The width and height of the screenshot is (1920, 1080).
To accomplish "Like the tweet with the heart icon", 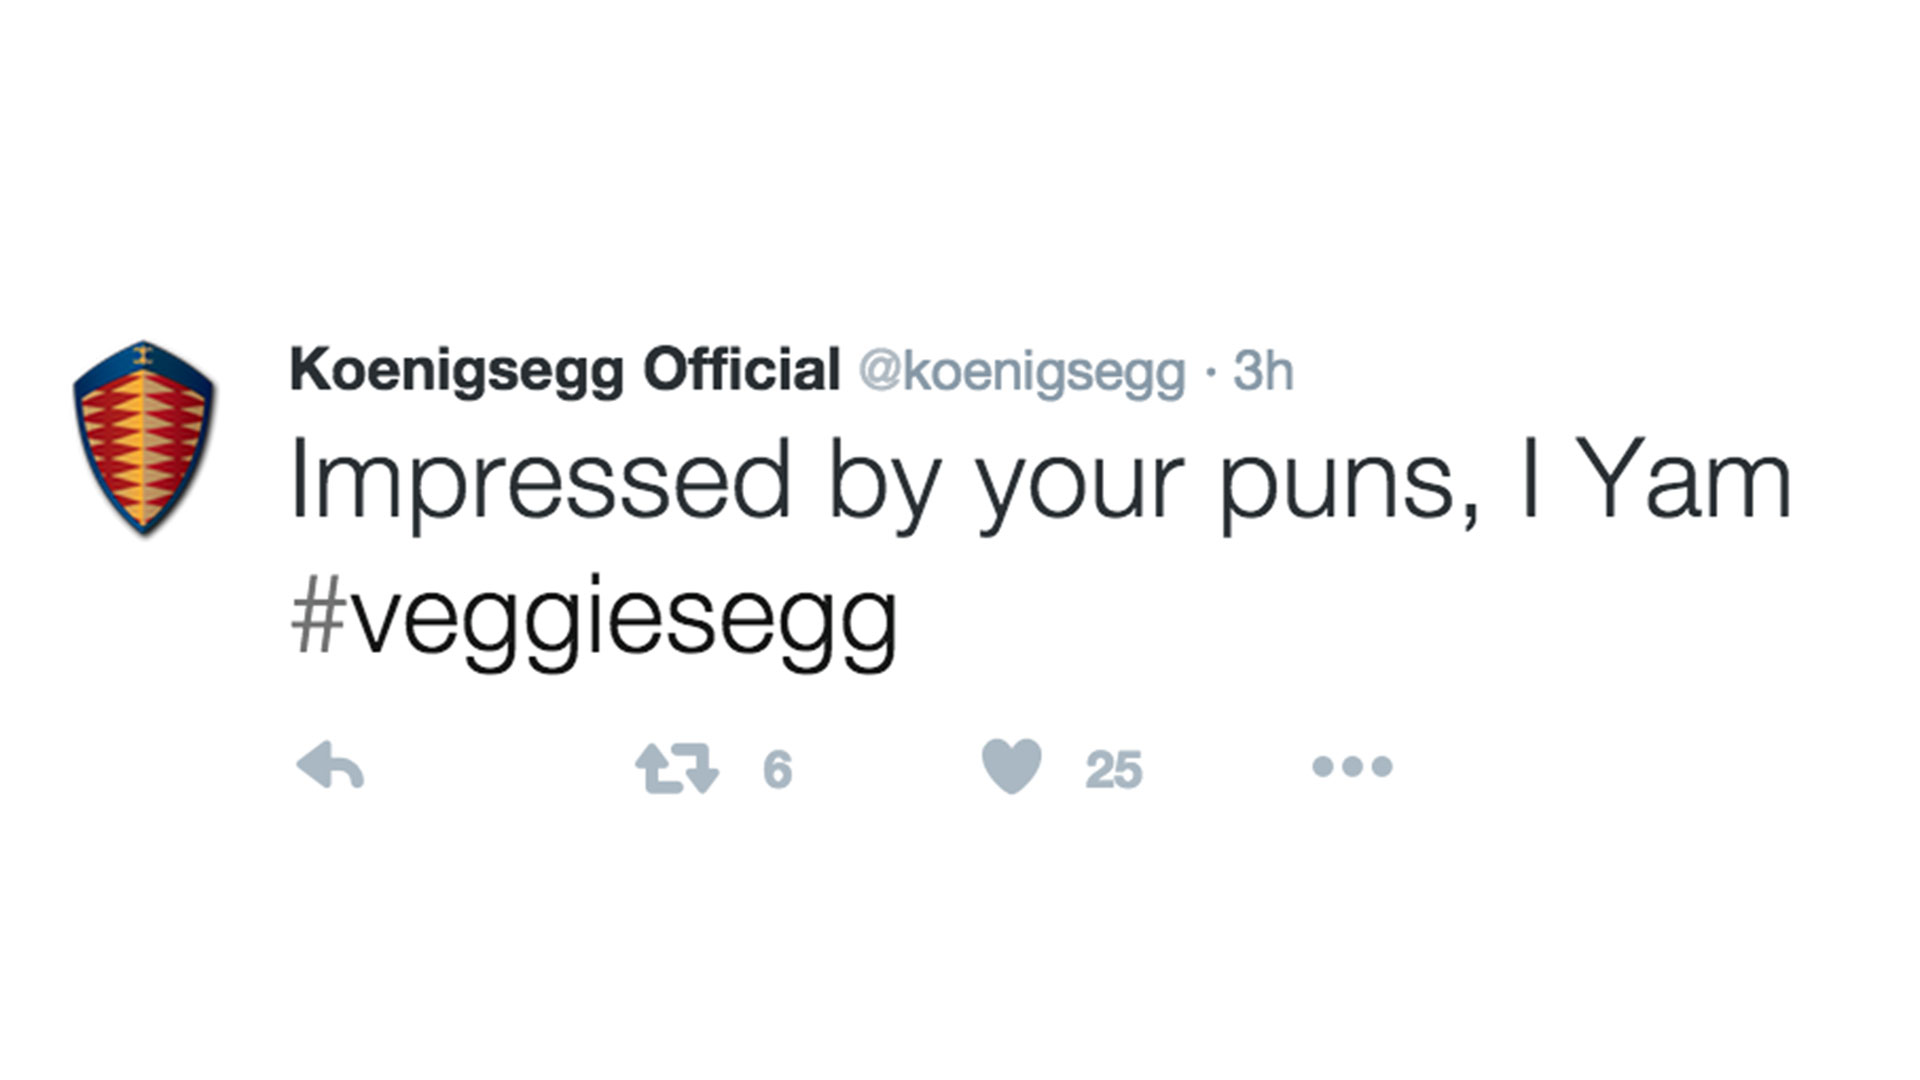I will pyautogui.click(x=1011, y=766).
